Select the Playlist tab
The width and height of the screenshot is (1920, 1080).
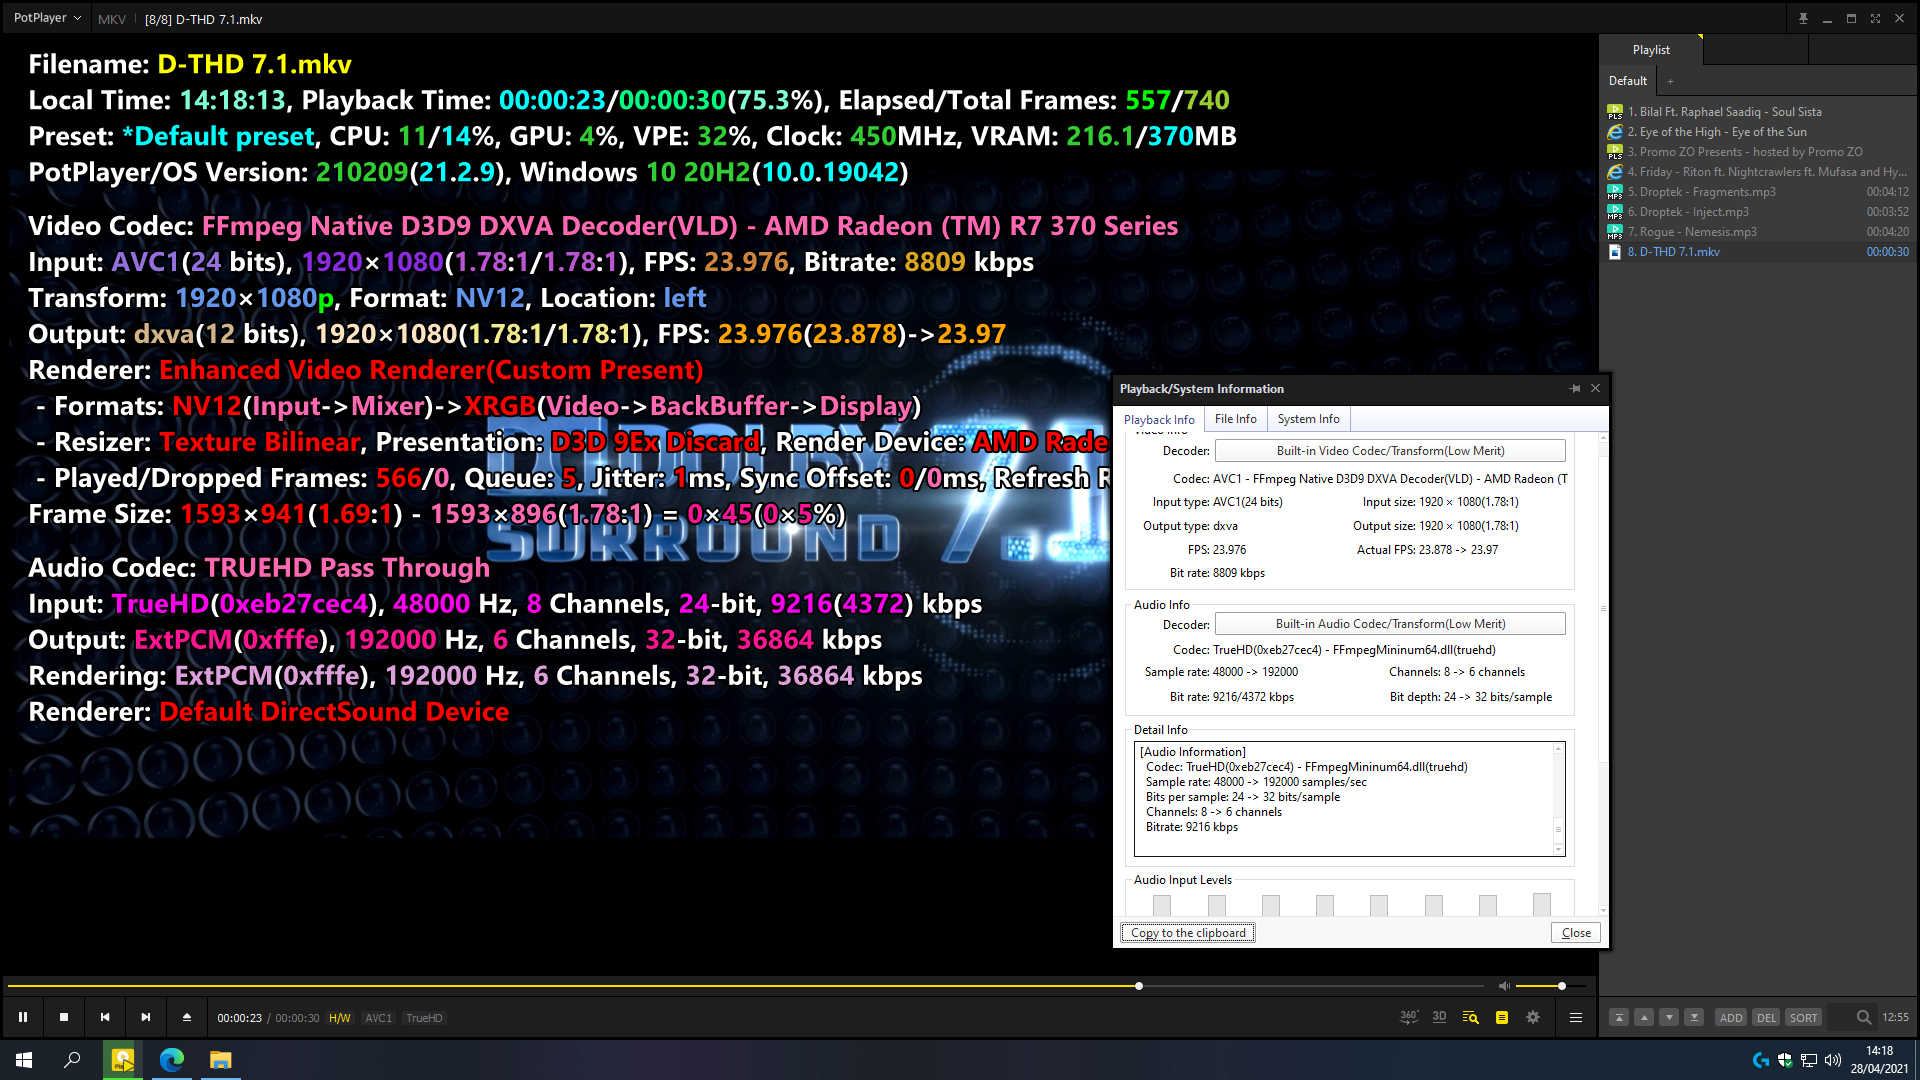tap(1651, 50)
